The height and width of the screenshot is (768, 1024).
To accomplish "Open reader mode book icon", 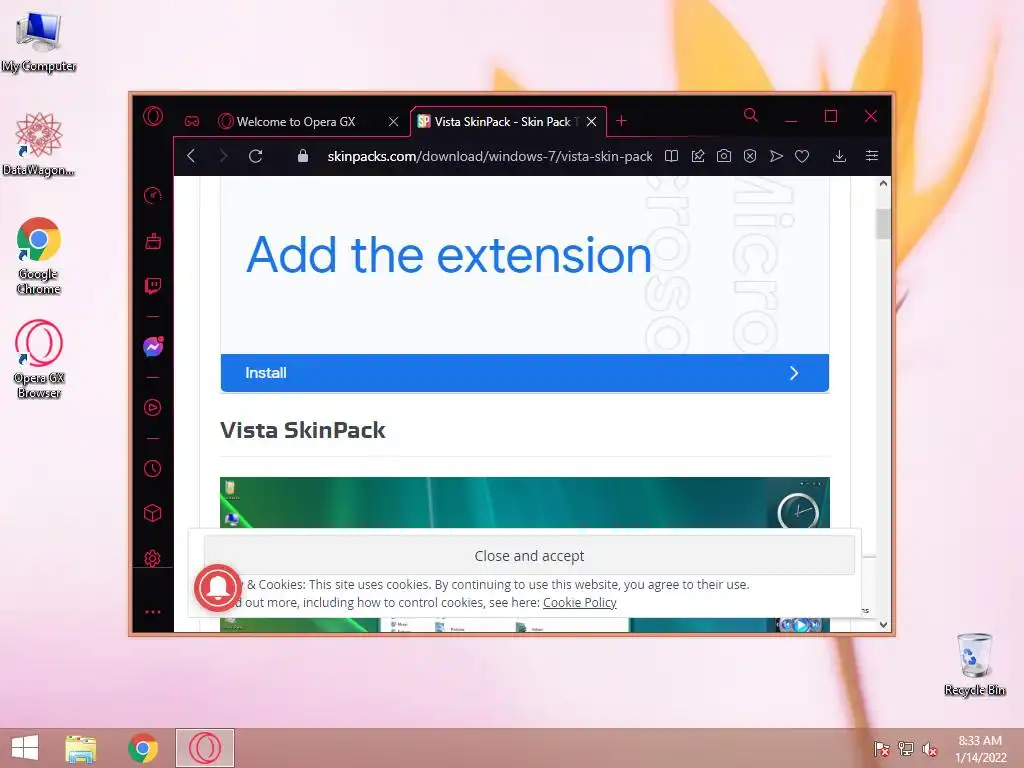I will click(671, 156).
